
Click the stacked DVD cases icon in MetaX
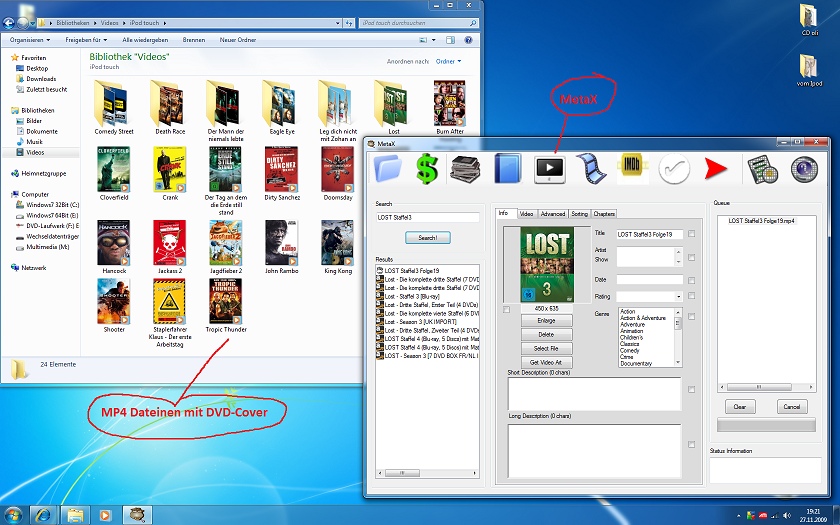pyautogui.click(x=465, y=169)
